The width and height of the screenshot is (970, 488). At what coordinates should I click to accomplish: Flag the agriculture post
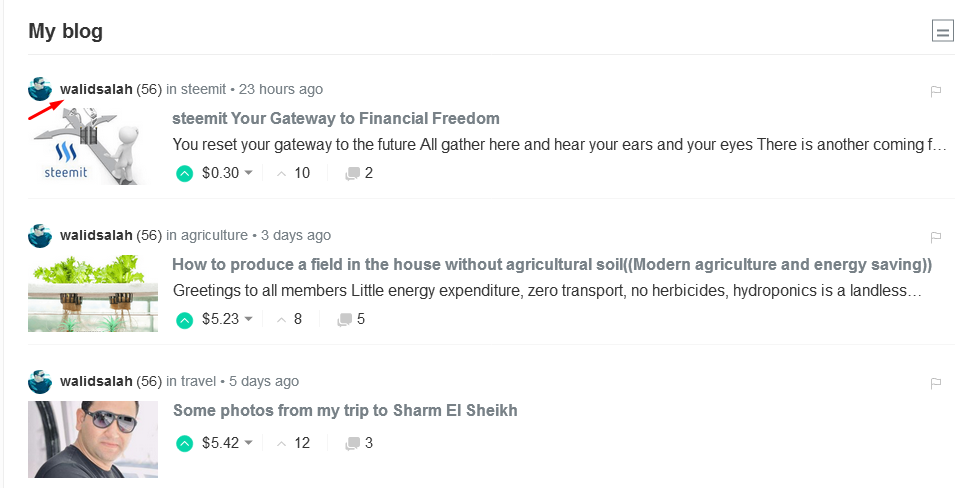[x=936, y=237]
